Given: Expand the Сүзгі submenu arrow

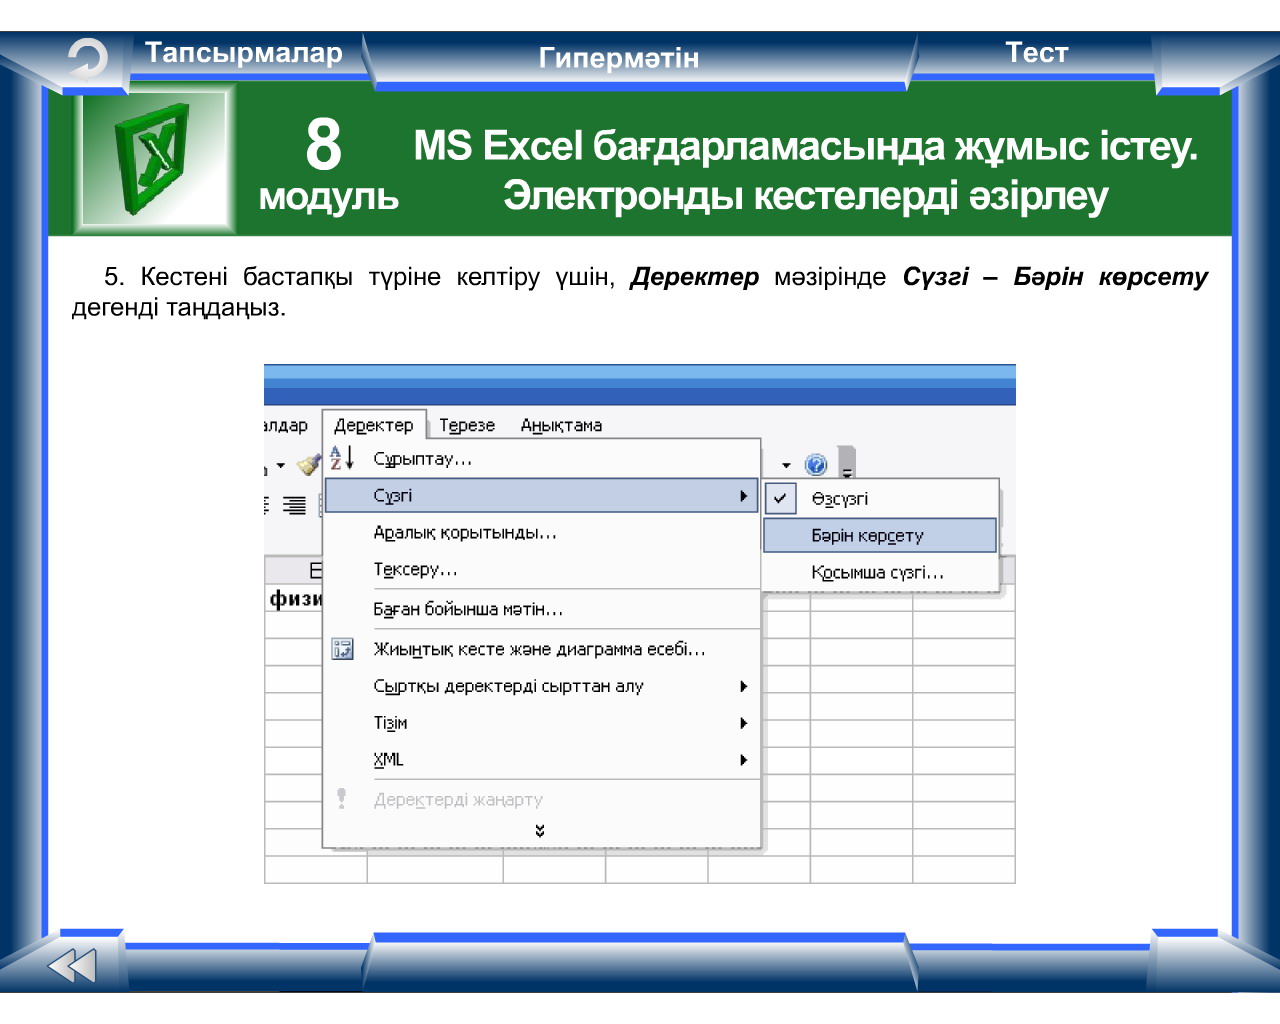Looking at the screenshot, I should point(743,496).
